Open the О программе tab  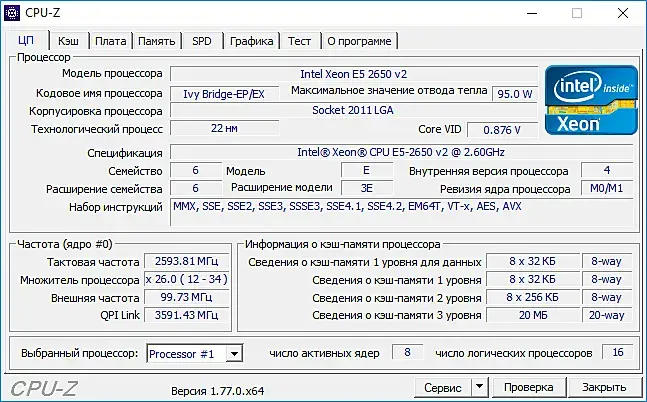359,41
